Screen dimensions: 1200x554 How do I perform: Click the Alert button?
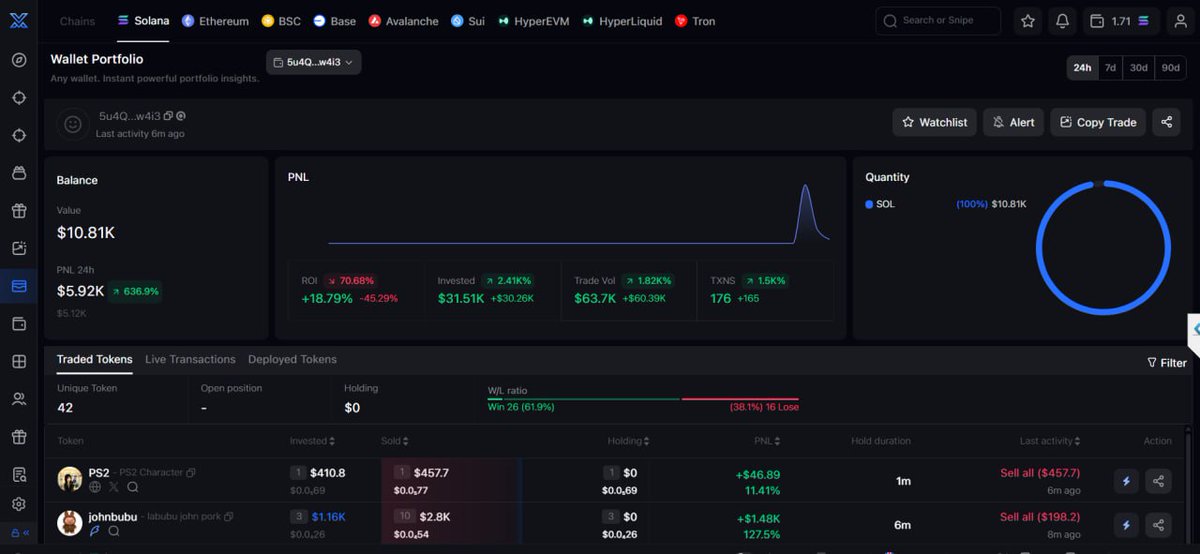coord(1013,122)
